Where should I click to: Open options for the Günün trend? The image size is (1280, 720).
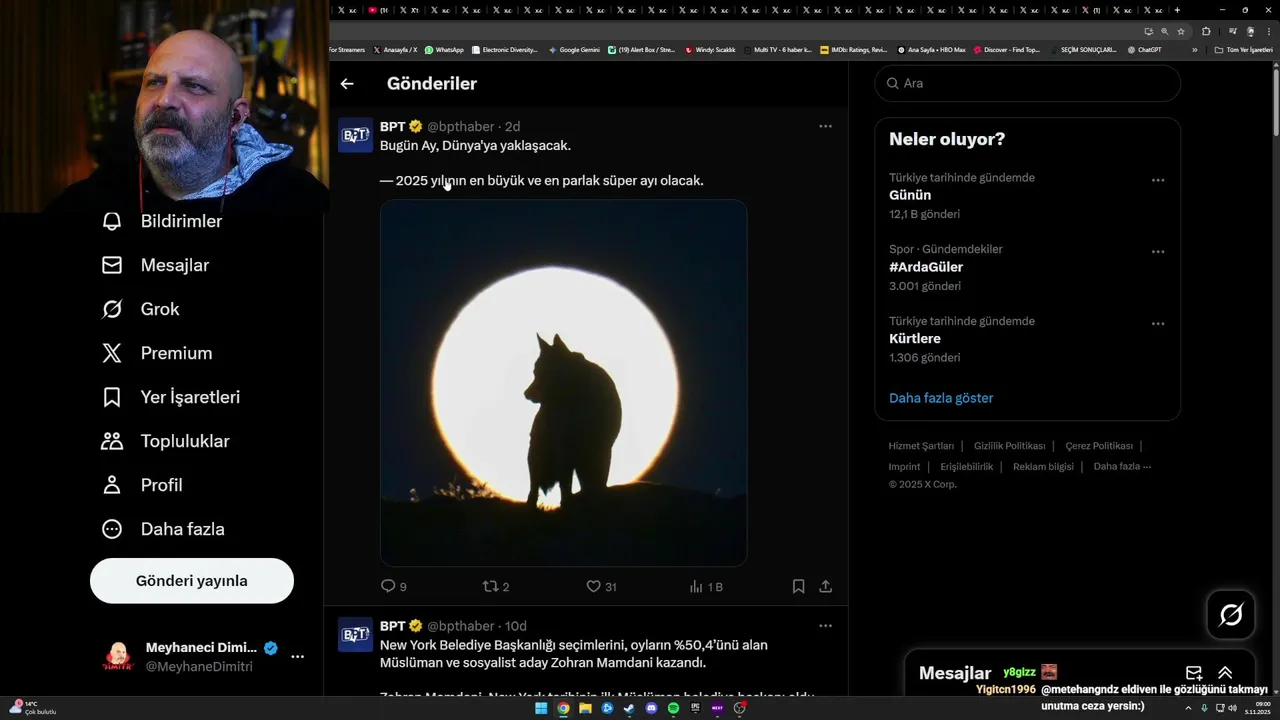pos(1158,180)
